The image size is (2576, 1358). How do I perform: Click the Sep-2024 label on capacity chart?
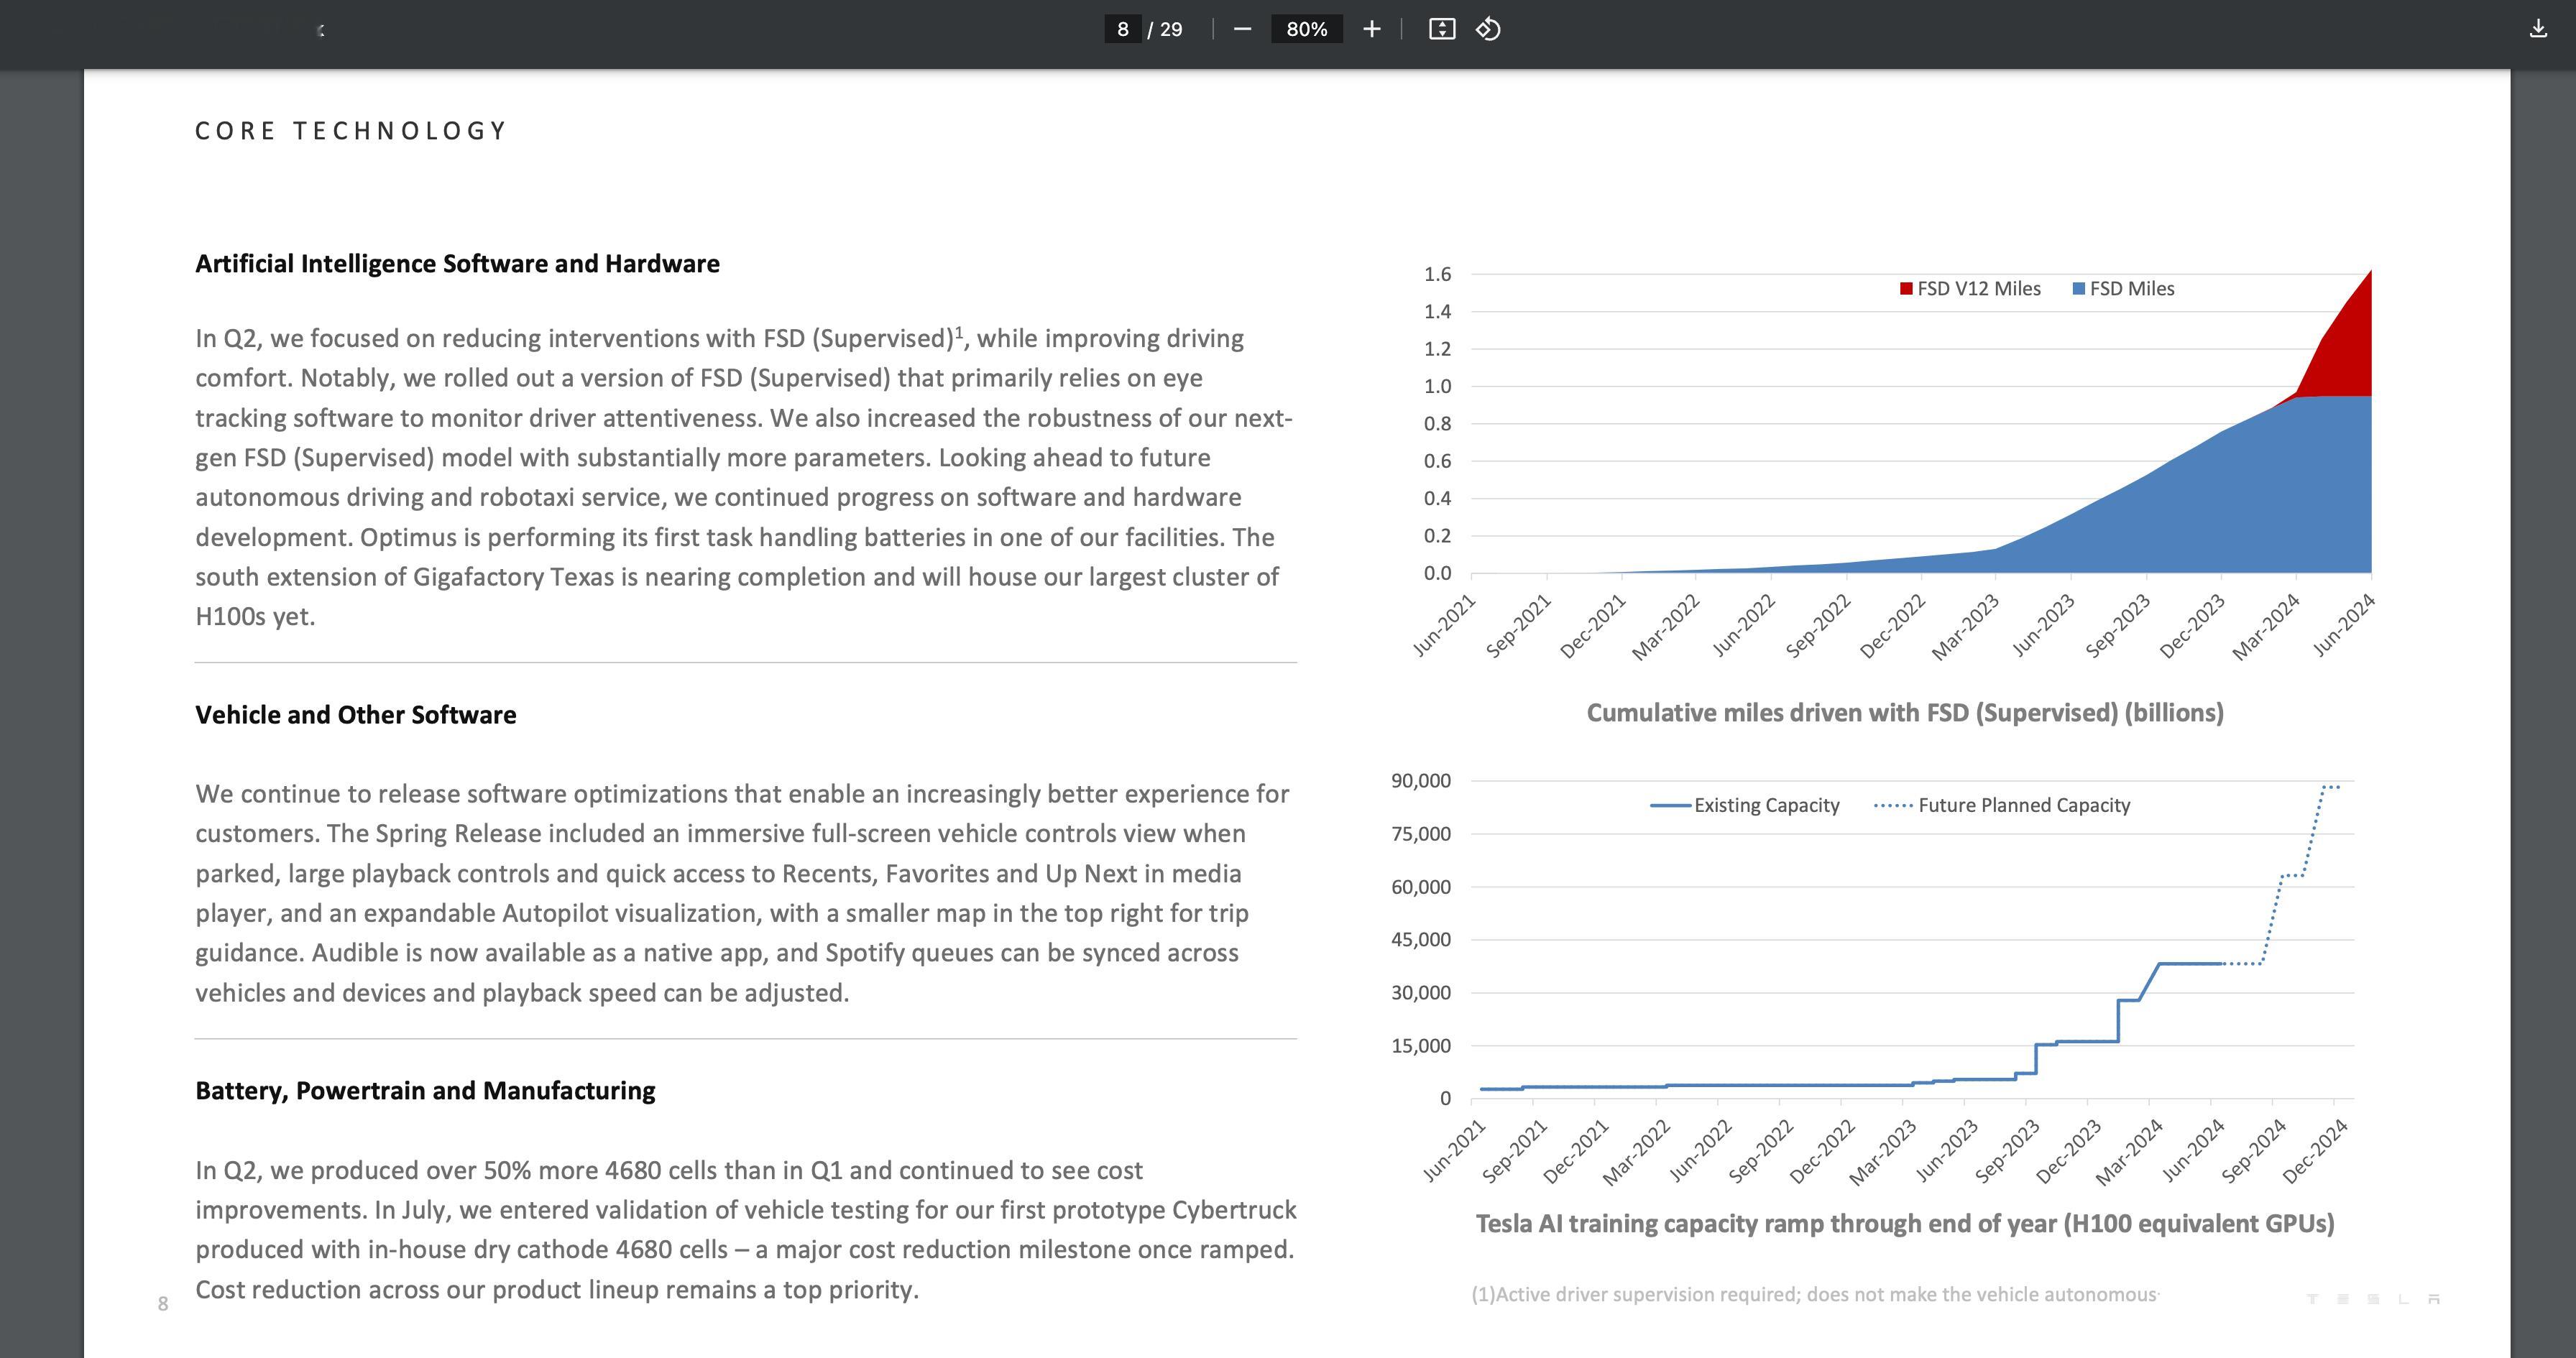coord(2254,1151)
